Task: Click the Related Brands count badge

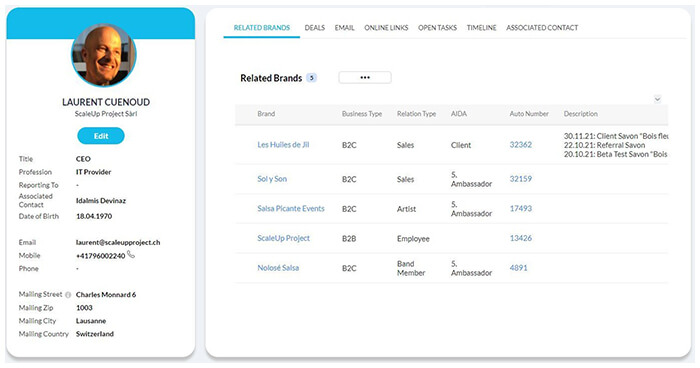Action: [x=312, y=78]
